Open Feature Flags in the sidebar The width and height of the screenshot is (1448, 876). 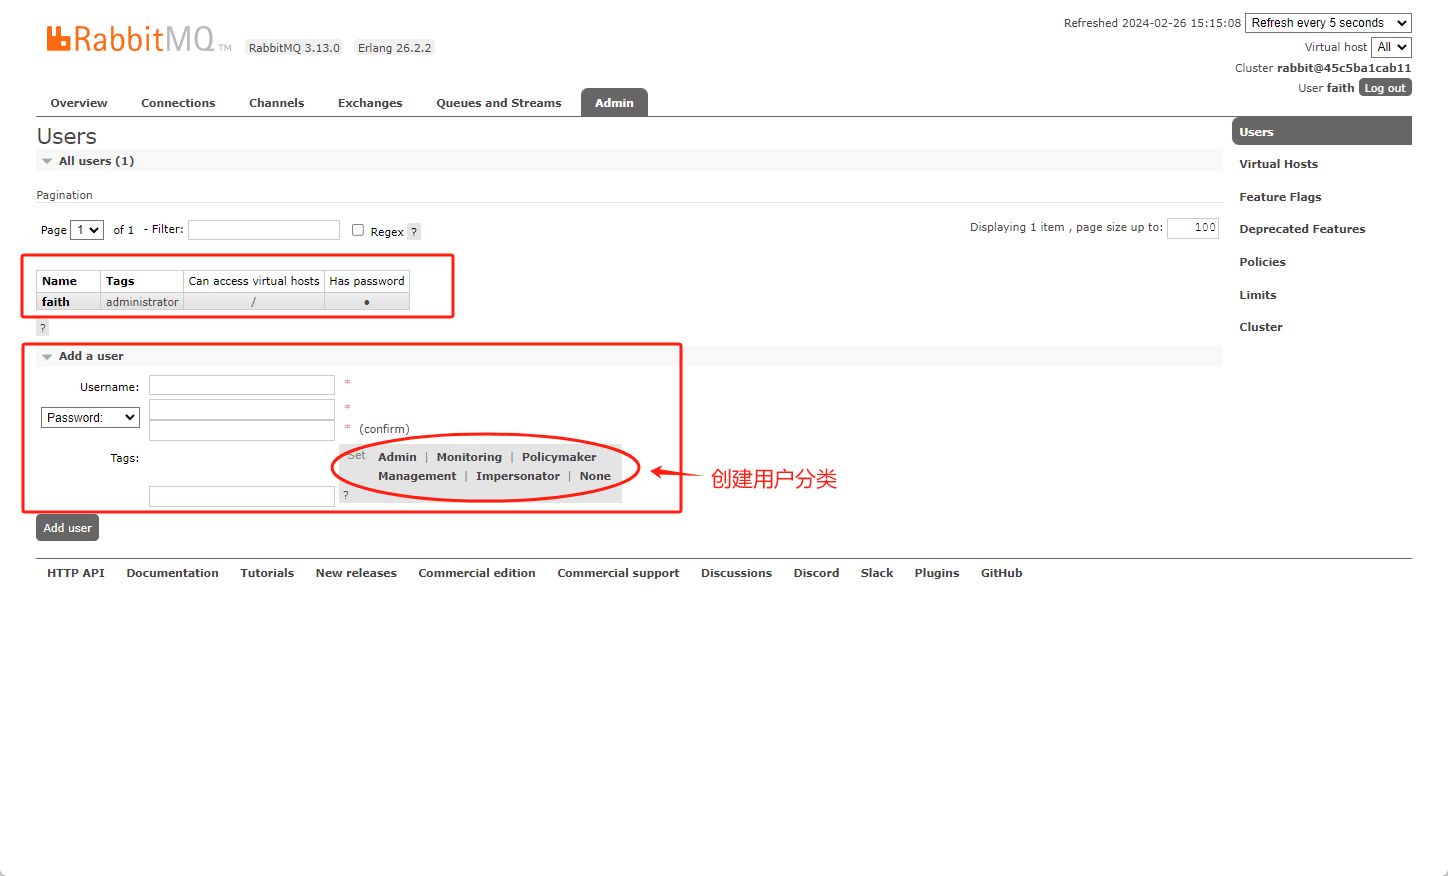click(x=1280, y=197)
